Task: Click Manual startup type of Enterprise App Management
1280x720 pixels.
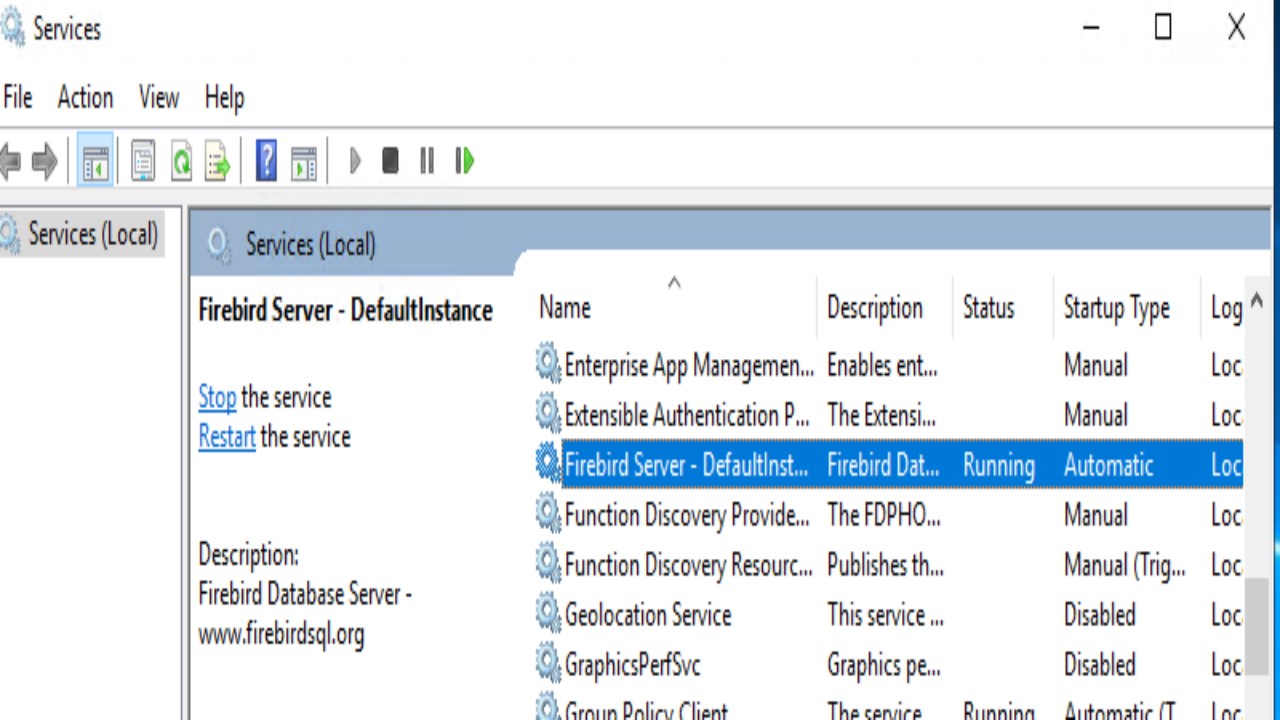Action: point(1096,365)
